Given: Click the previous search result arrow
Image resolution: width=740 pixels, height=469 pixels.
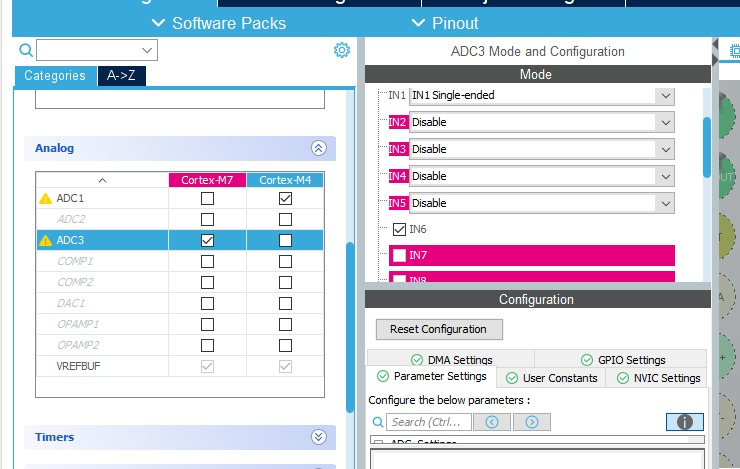Looking at the screenshot, I should pos(492,422).
